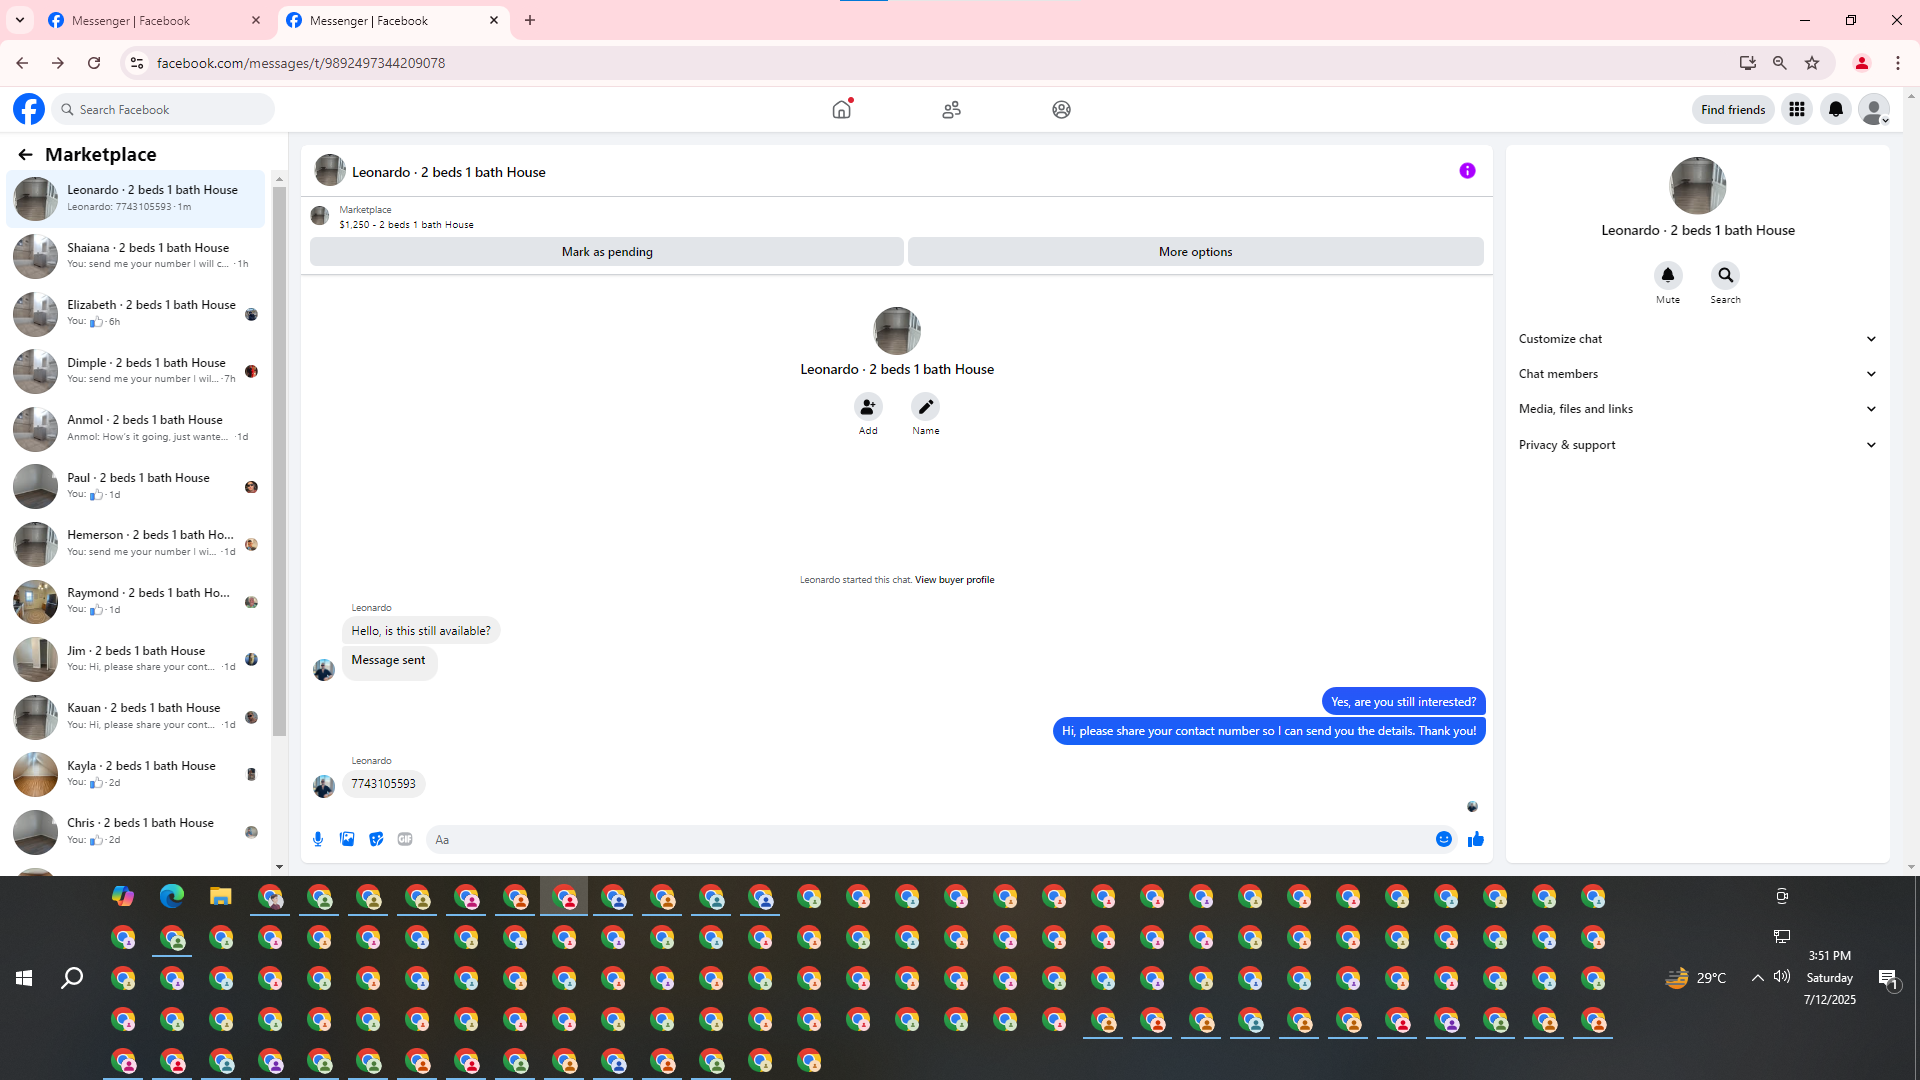This screenshot has width=1920, height=1080.
Task: Open View buyer profile link
Action: click(x=954, y=580)
